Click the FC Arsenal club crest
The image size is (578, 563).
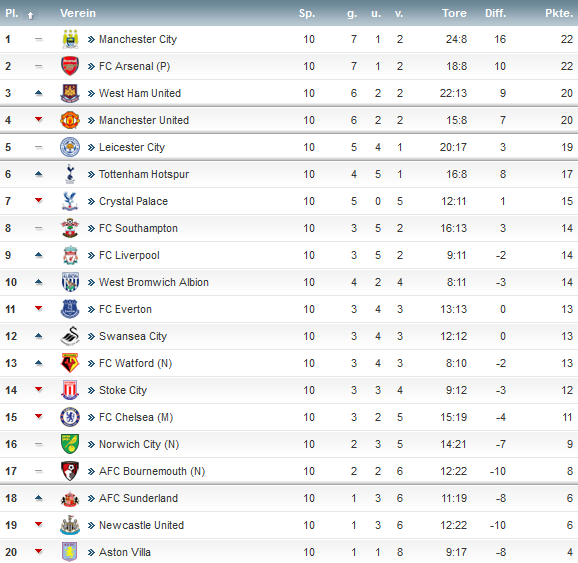click(x=70, y=66)
